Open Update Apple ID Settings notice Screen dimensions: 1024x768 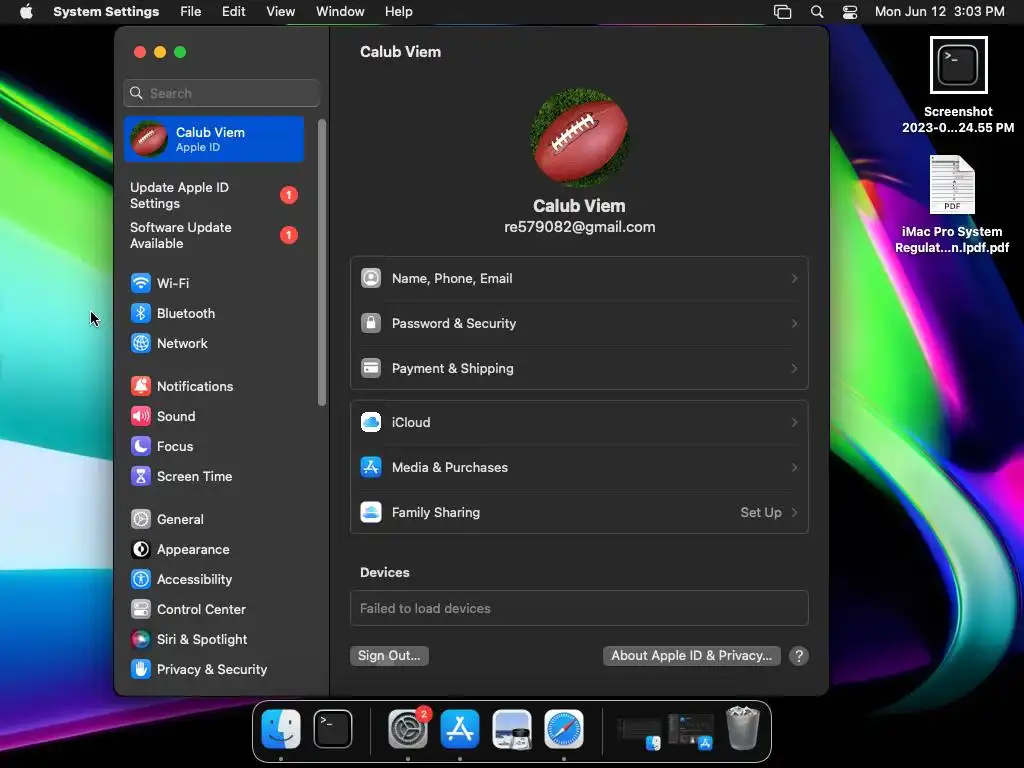(214, 195)
